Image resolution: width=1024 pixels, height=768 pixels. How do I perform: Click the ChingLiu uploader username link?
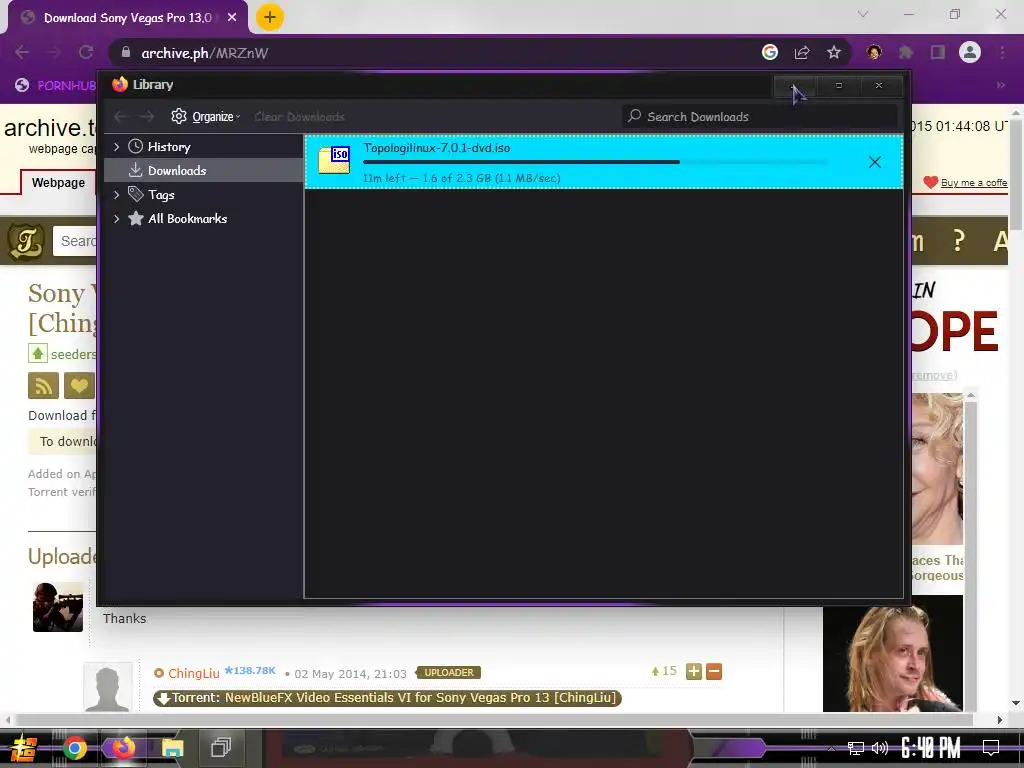coord(193,673)
